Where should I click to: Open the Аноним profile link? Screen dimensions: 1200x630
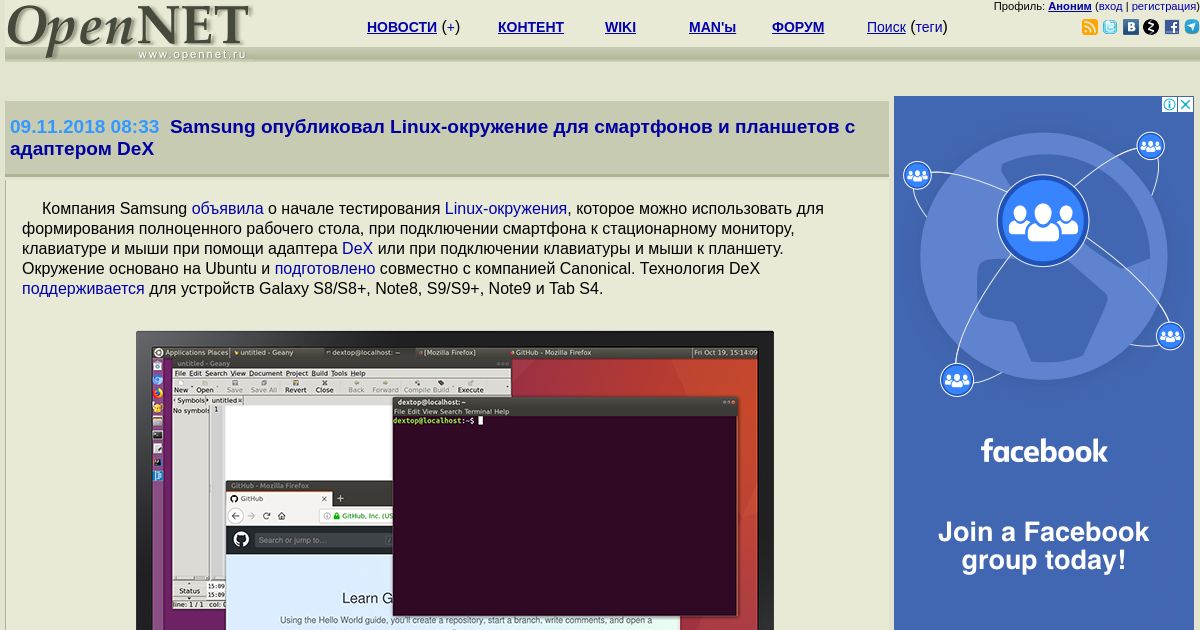(x=1070, y=6)
